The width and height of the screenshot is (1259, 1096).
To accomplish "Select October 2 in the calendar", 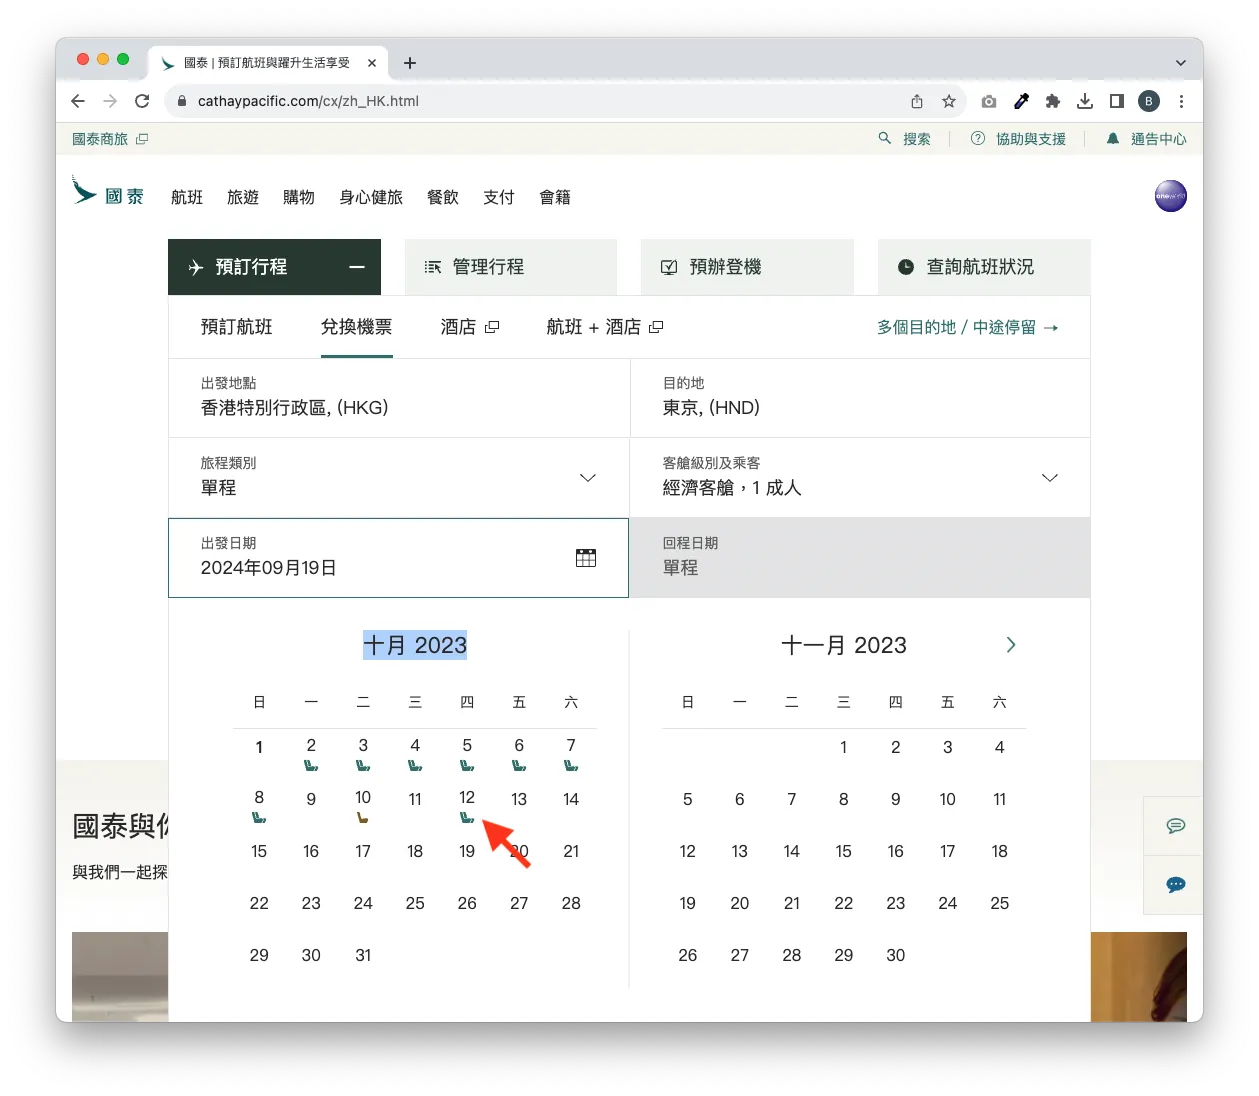I will tap(311, 752).
